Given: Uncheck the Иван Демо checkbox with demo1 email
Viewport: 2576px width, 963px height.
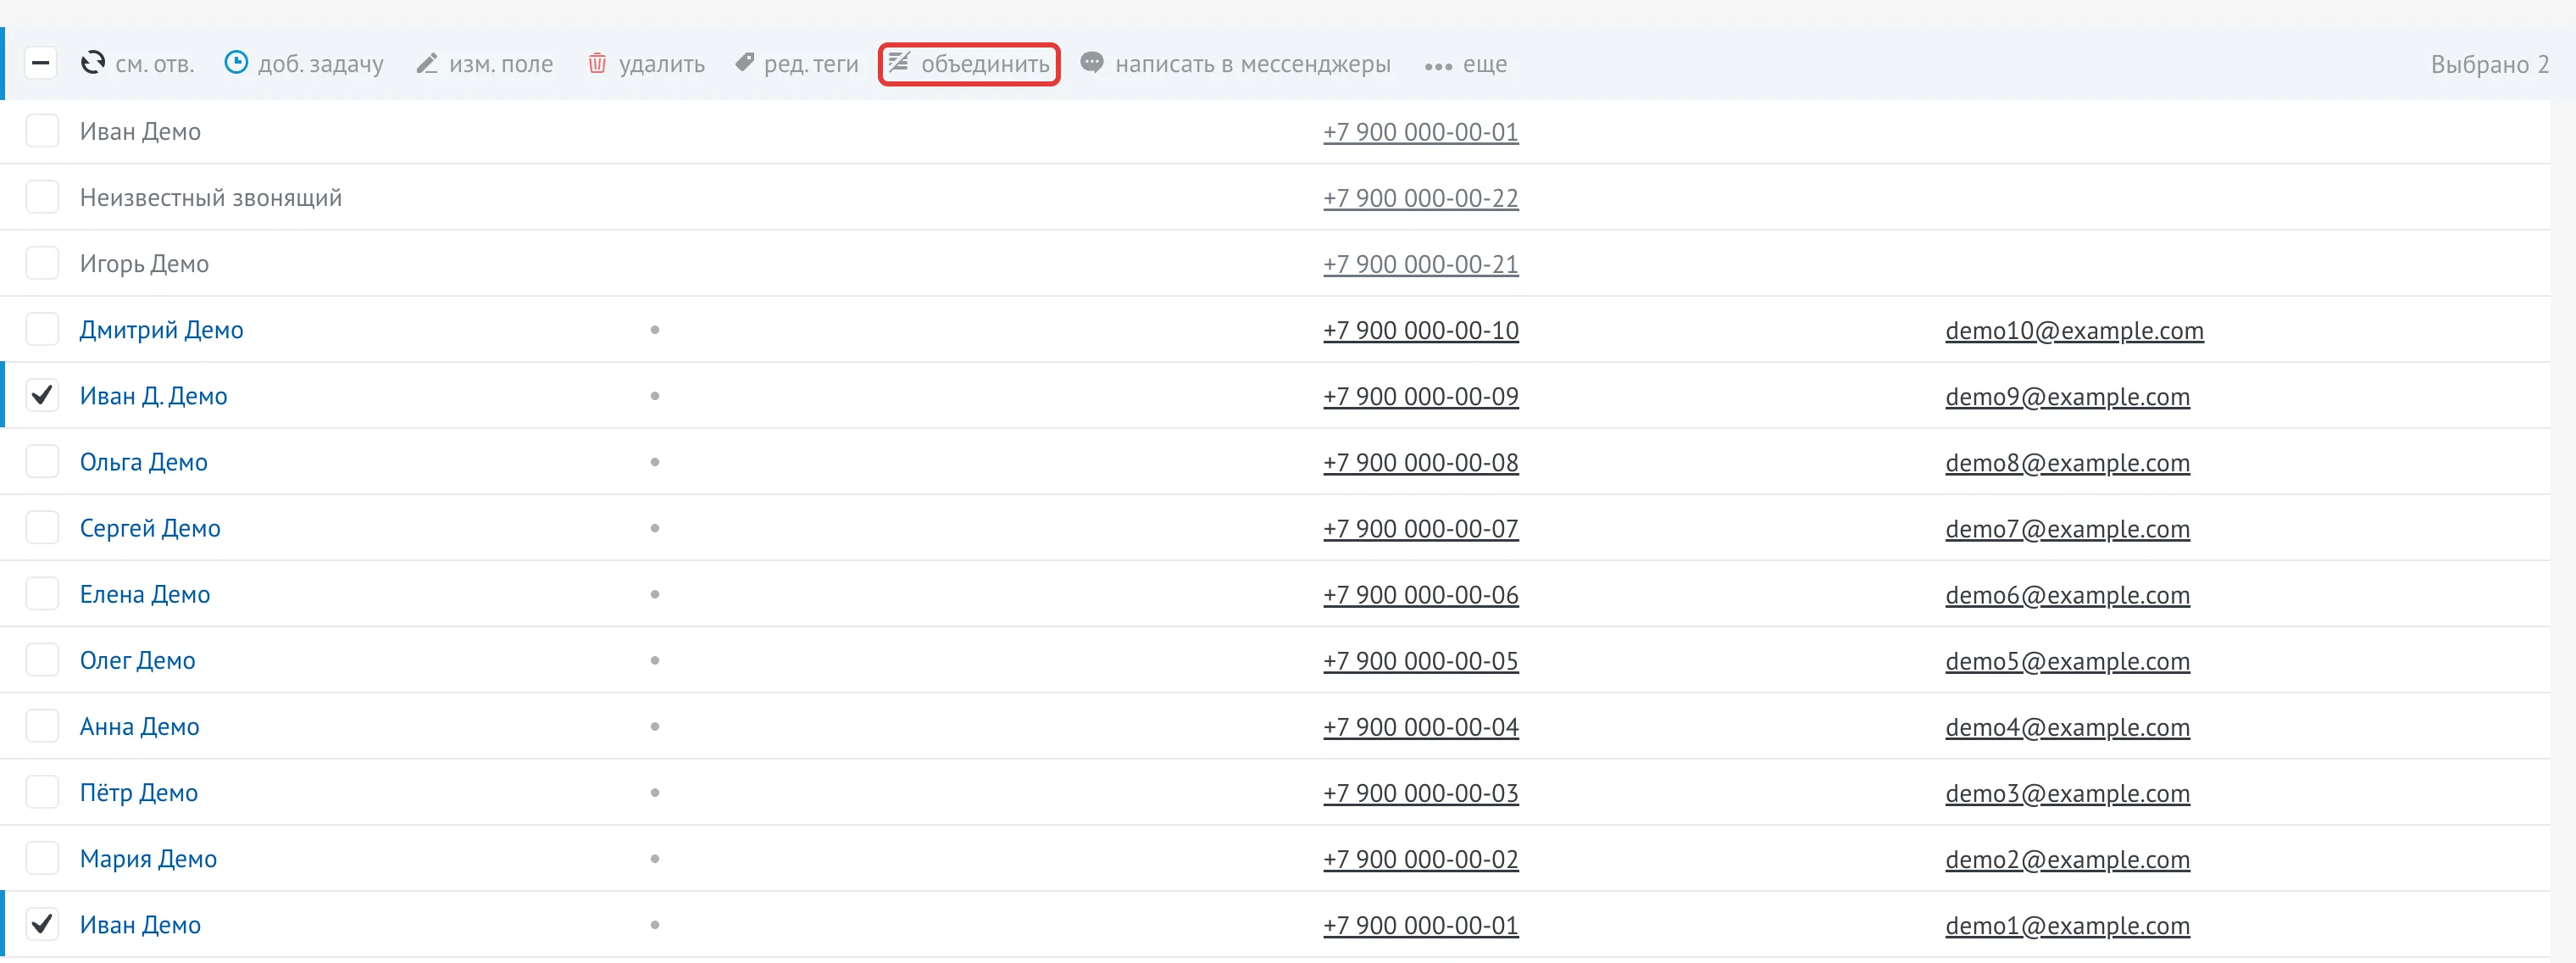Looking at the screenshot, I should (42, 924).
